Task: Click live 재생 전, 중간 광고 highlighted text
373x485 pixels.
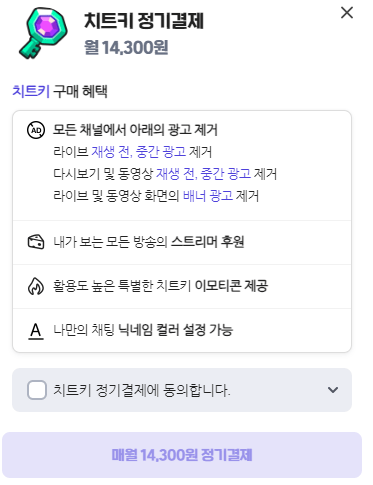Action: point(139,152)
